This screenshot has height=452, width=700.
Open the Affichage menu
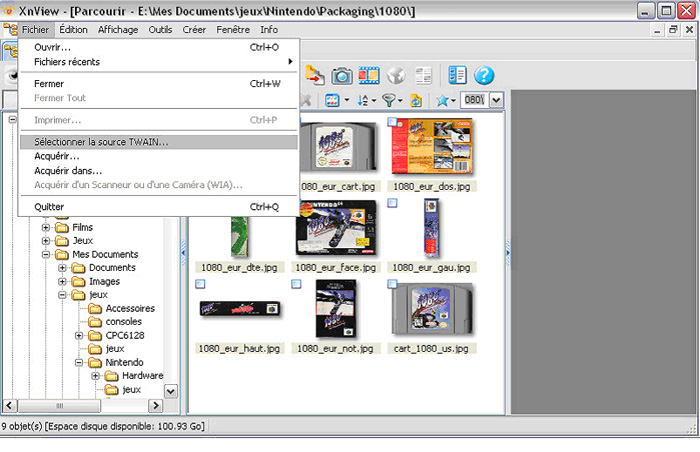point(118,29)
